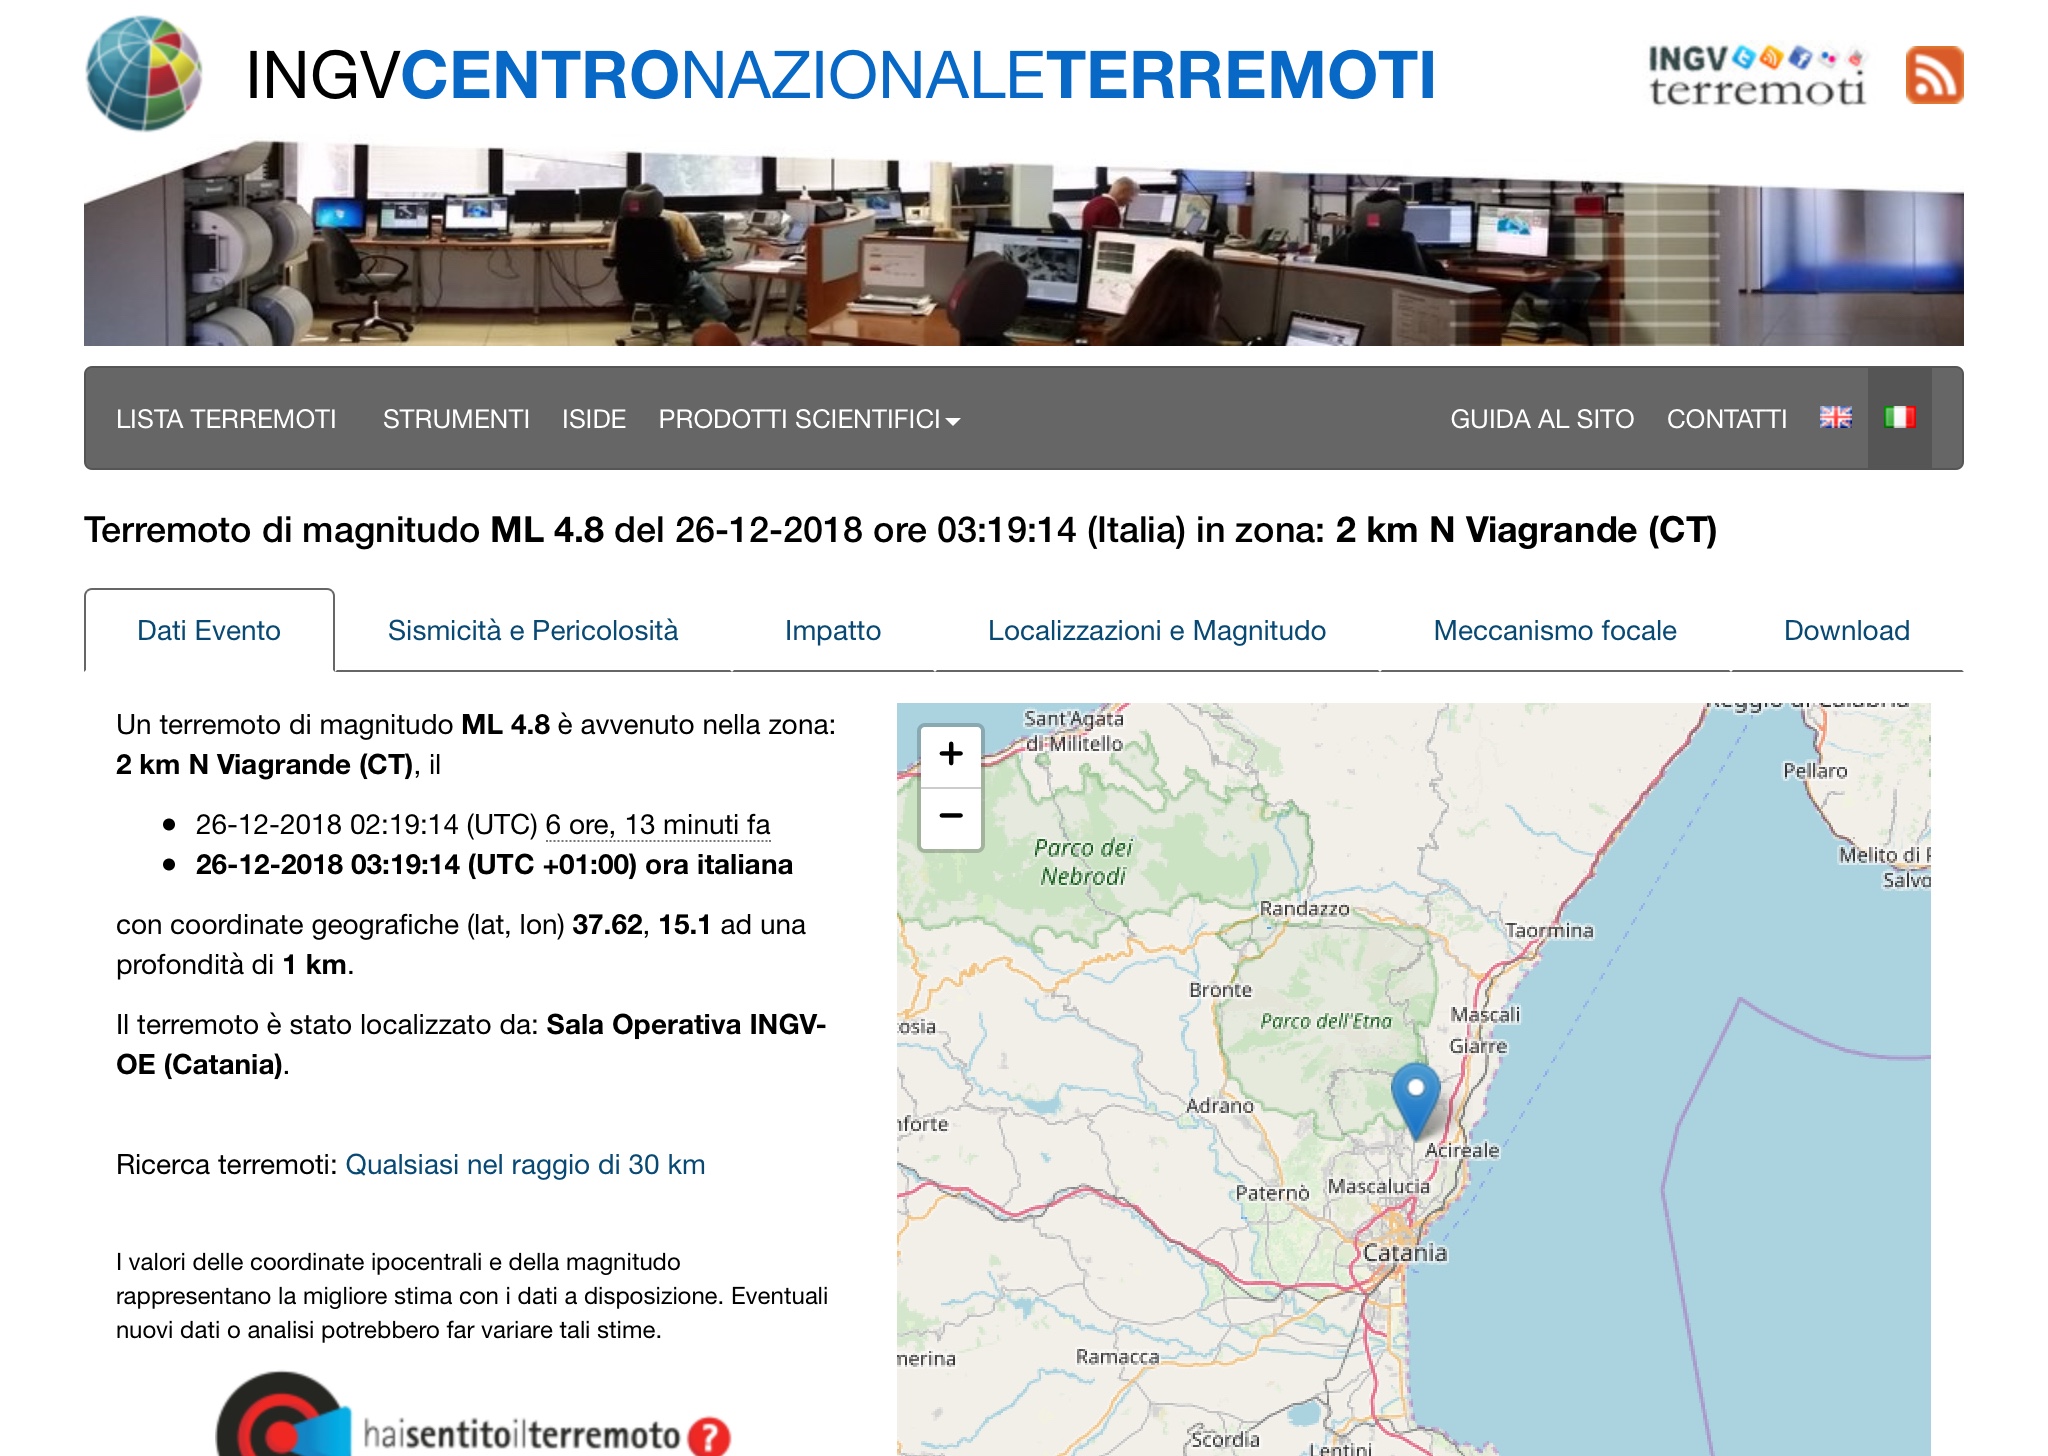
Task: Open Contatti page
Action: click(1727, 419)
